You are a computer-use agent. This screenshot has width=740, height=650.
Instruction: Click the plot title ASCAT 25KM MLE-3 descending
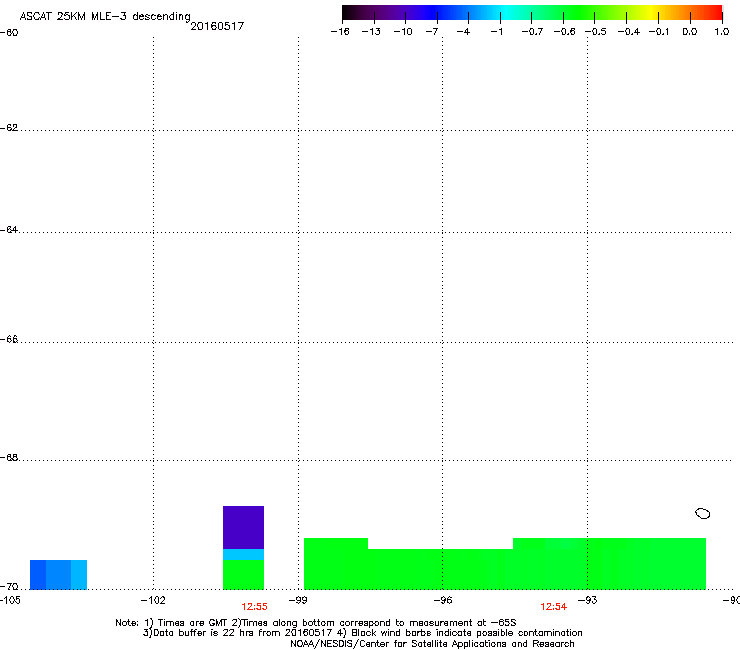pos(105,16)
